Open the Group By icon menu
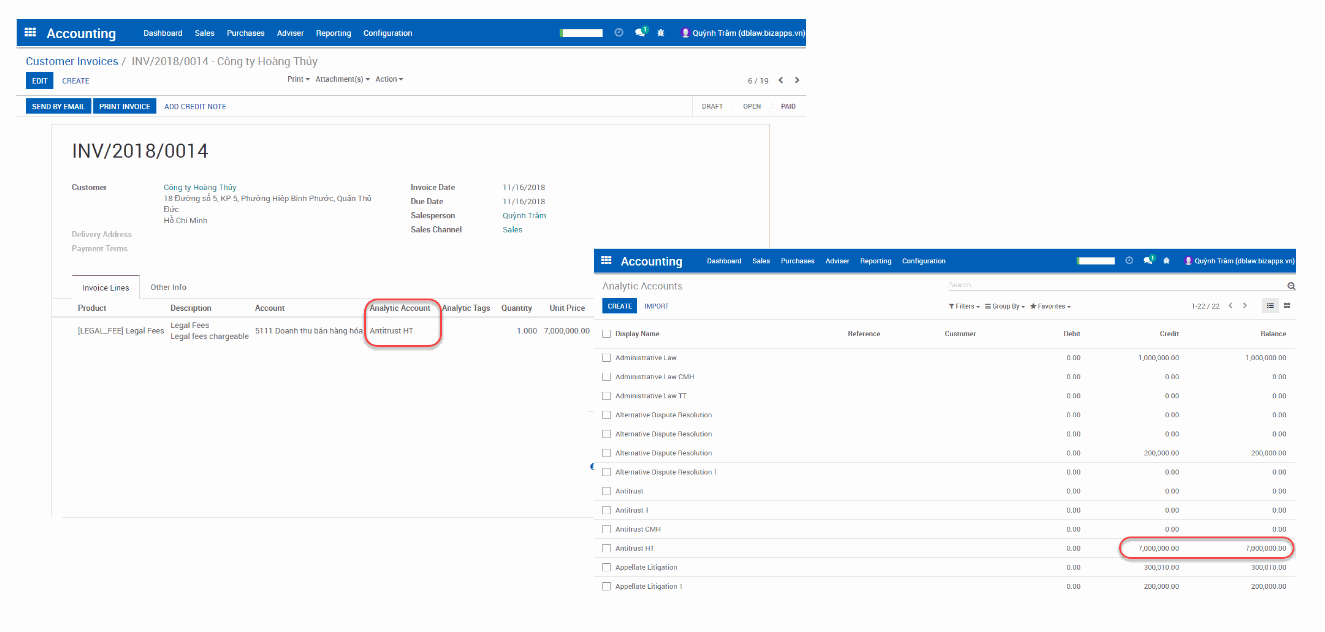 point(990,306)
